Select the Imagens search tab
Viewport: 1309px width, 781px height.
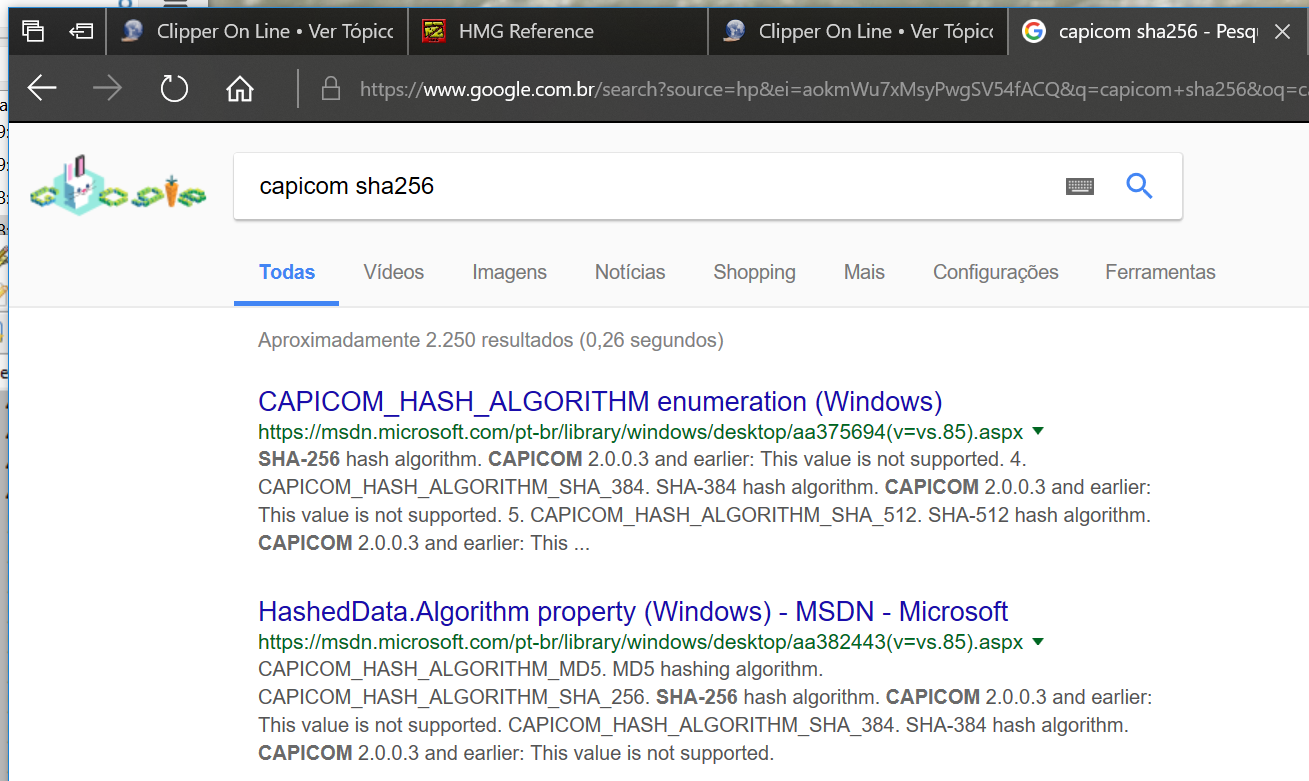click(509, 272)
